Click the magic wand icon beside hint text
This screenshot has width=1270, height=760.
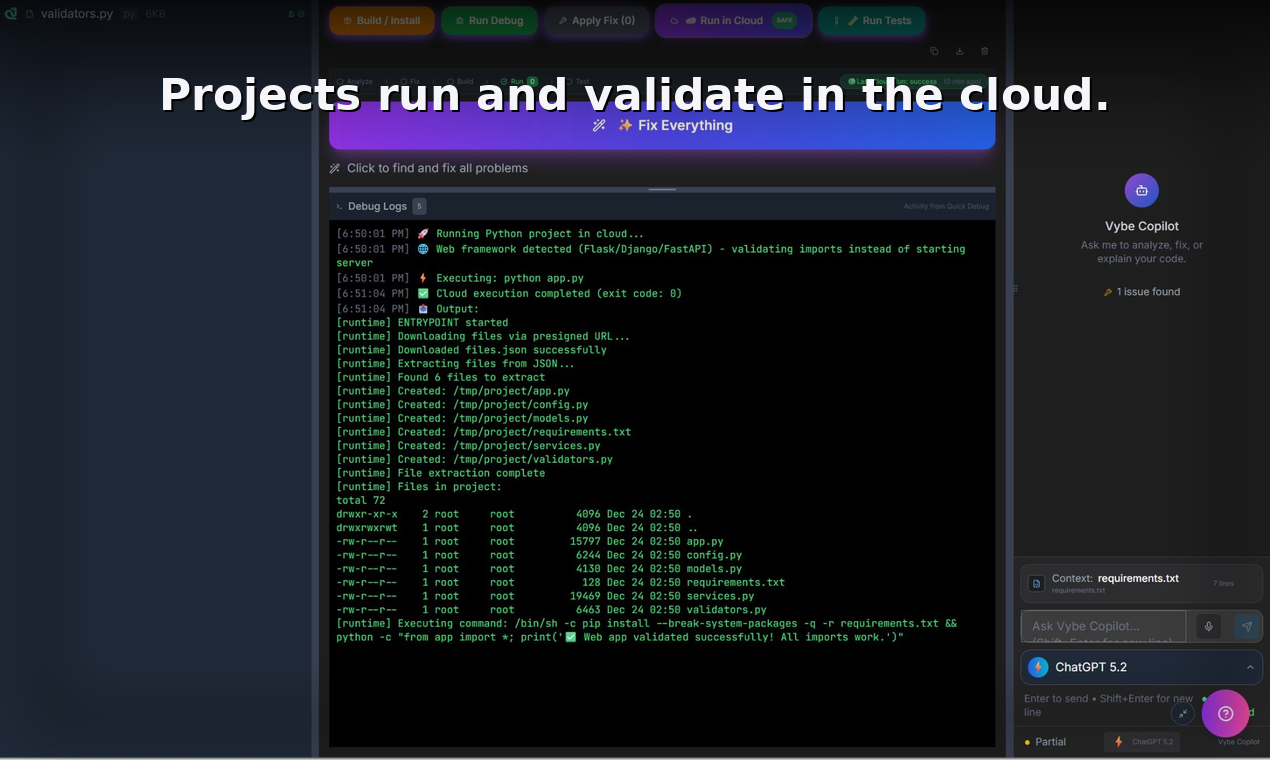pos(335,168)
